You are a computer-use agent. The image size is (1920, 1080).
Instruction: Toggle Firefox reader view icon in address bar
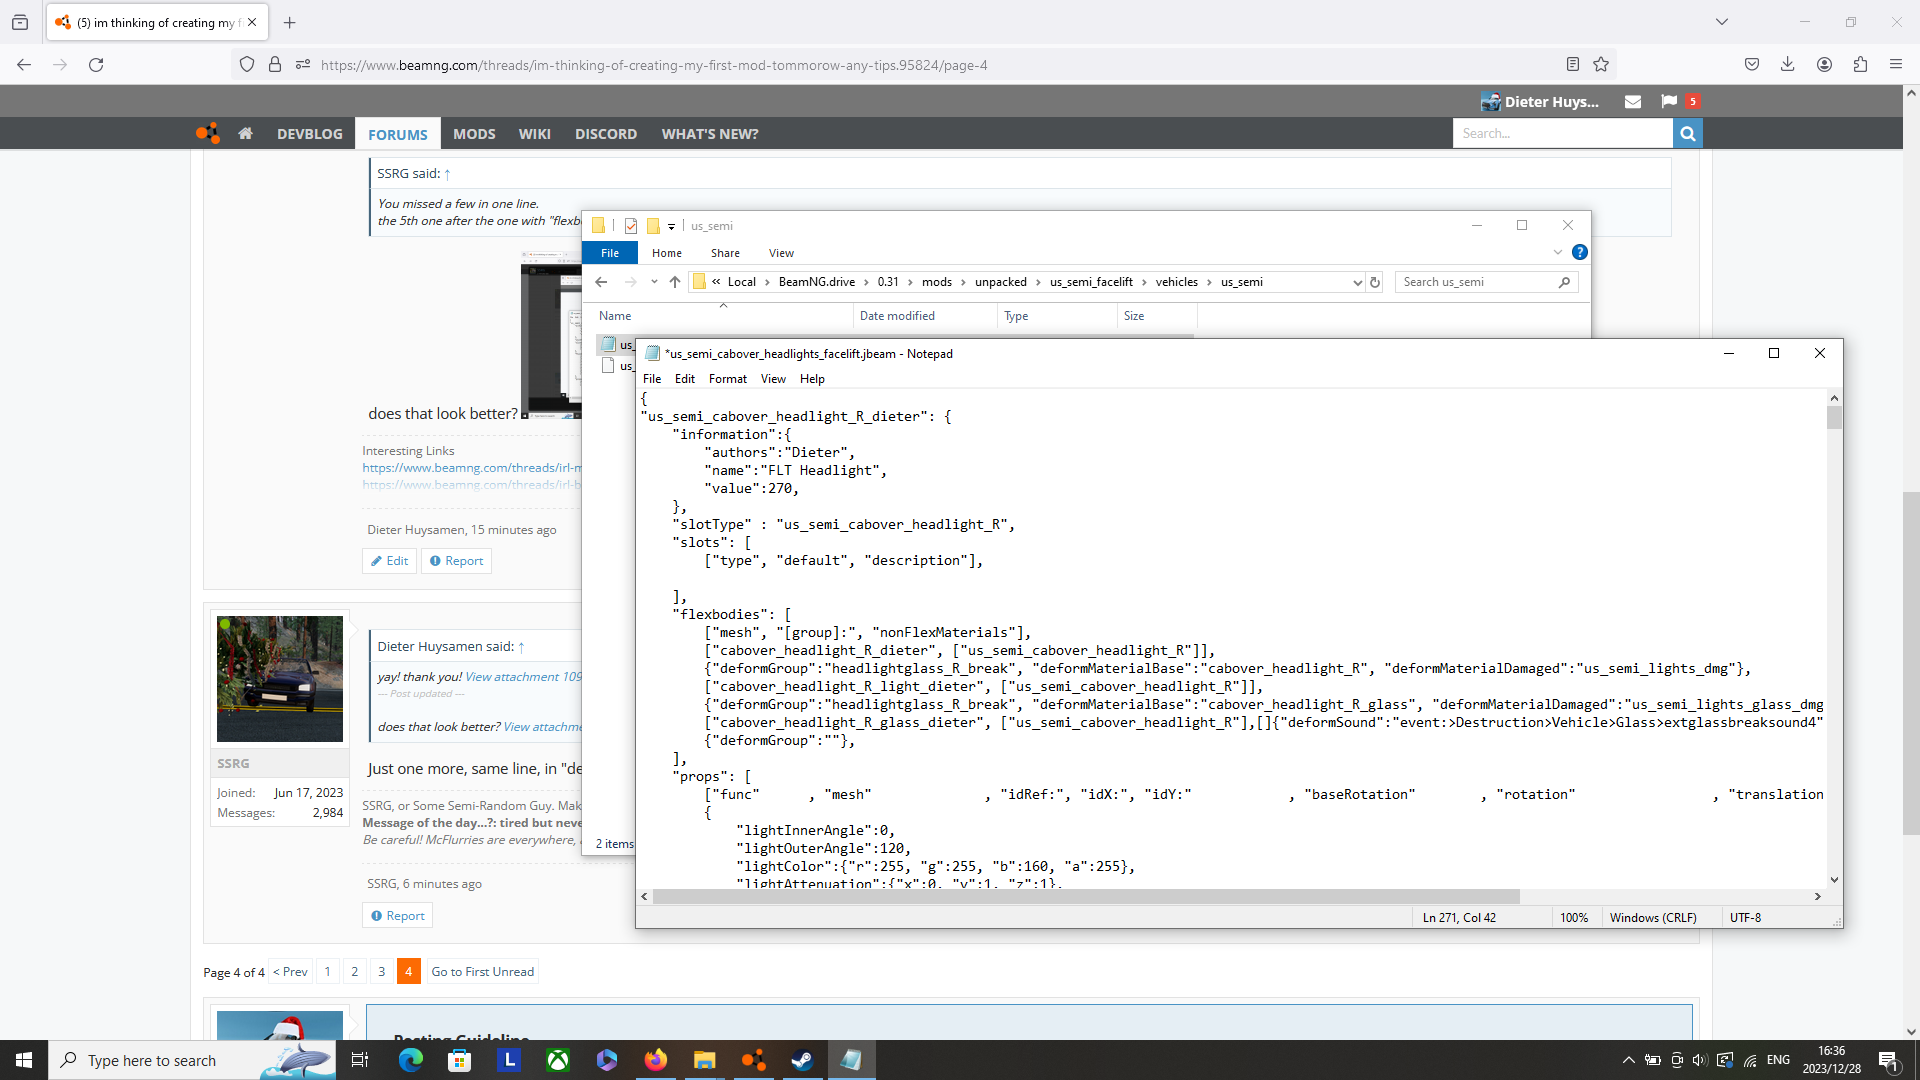tap(1573, 65)
